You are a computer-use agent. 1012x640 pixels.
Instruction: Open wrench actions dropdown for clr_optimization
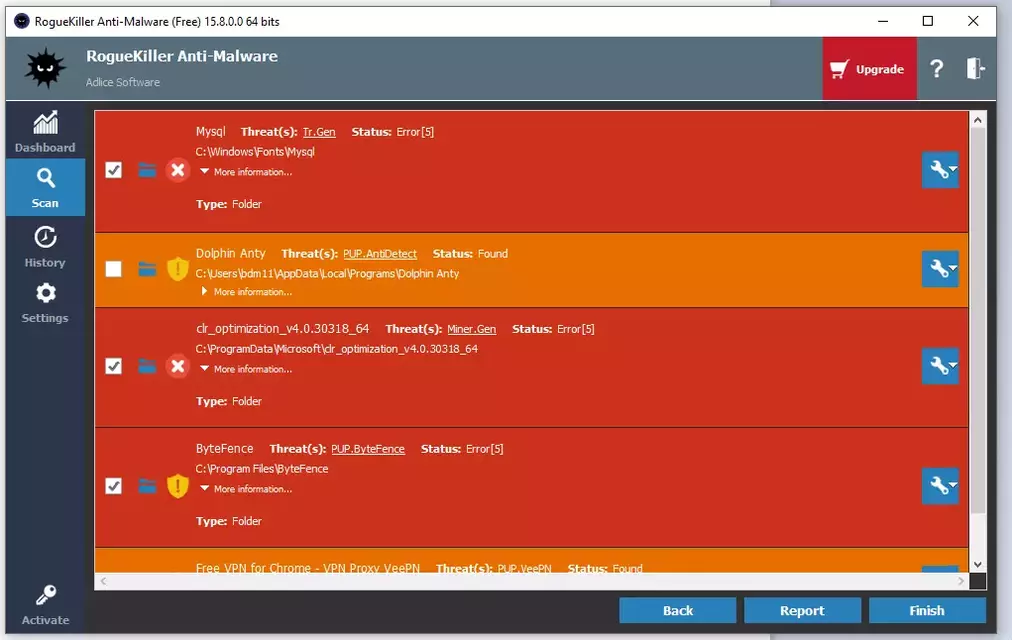tap(940, 366)
